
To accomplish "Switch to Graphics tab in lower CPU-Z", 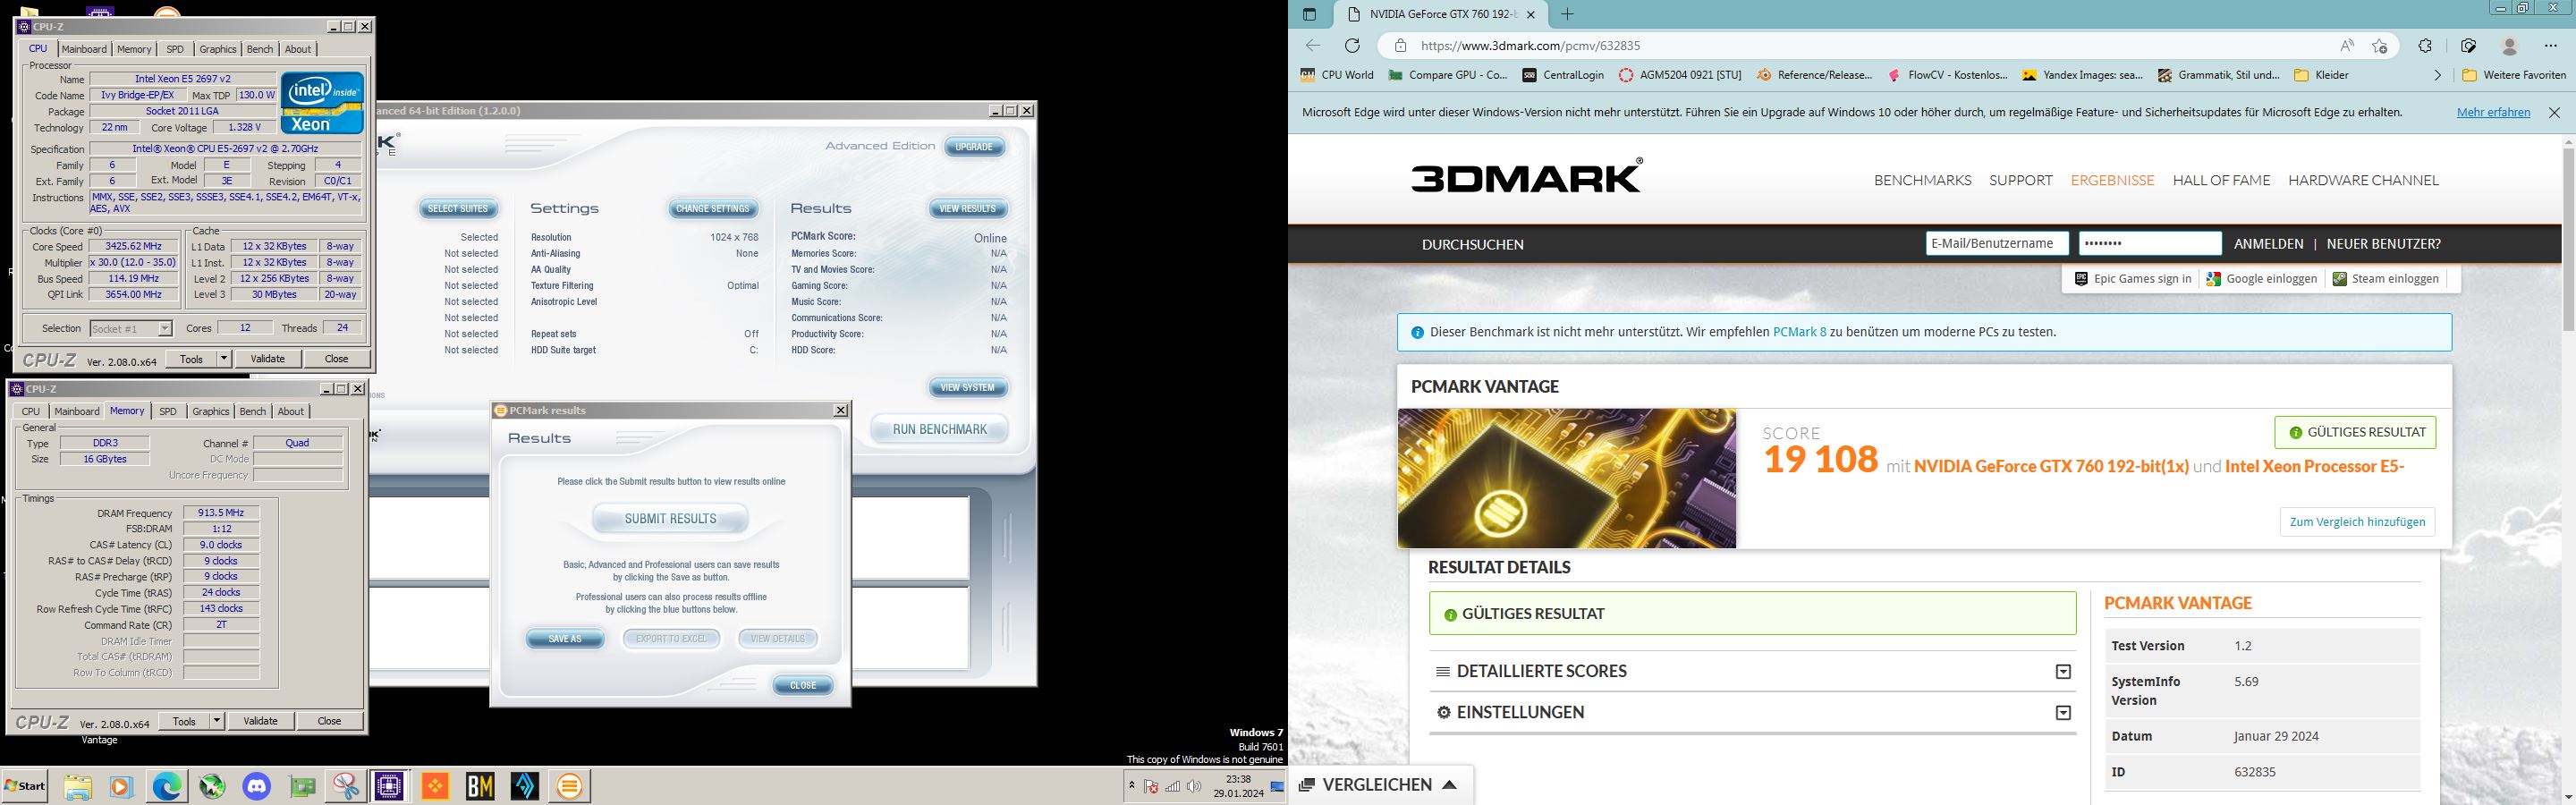I will click(210, 412).
